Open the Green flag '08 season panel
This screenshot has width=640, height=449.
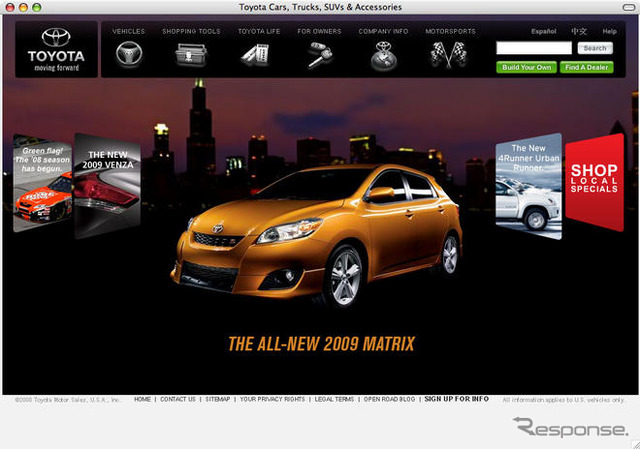pos(42,183)
